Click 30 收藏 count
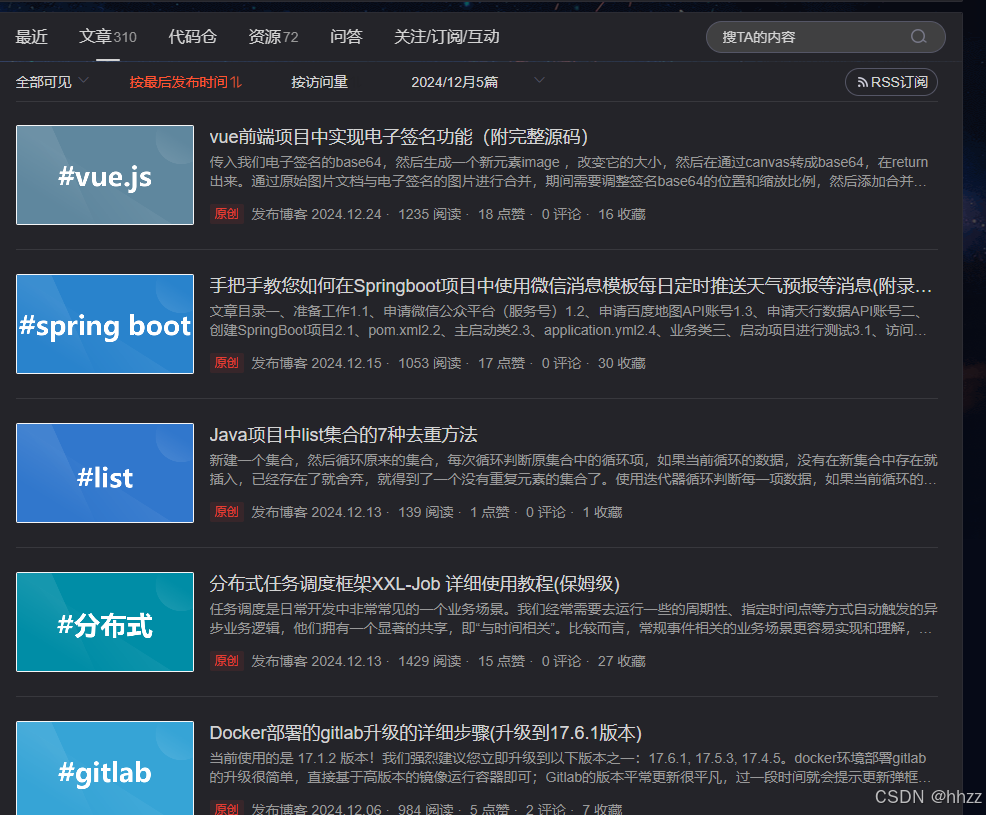 [622, 363]
